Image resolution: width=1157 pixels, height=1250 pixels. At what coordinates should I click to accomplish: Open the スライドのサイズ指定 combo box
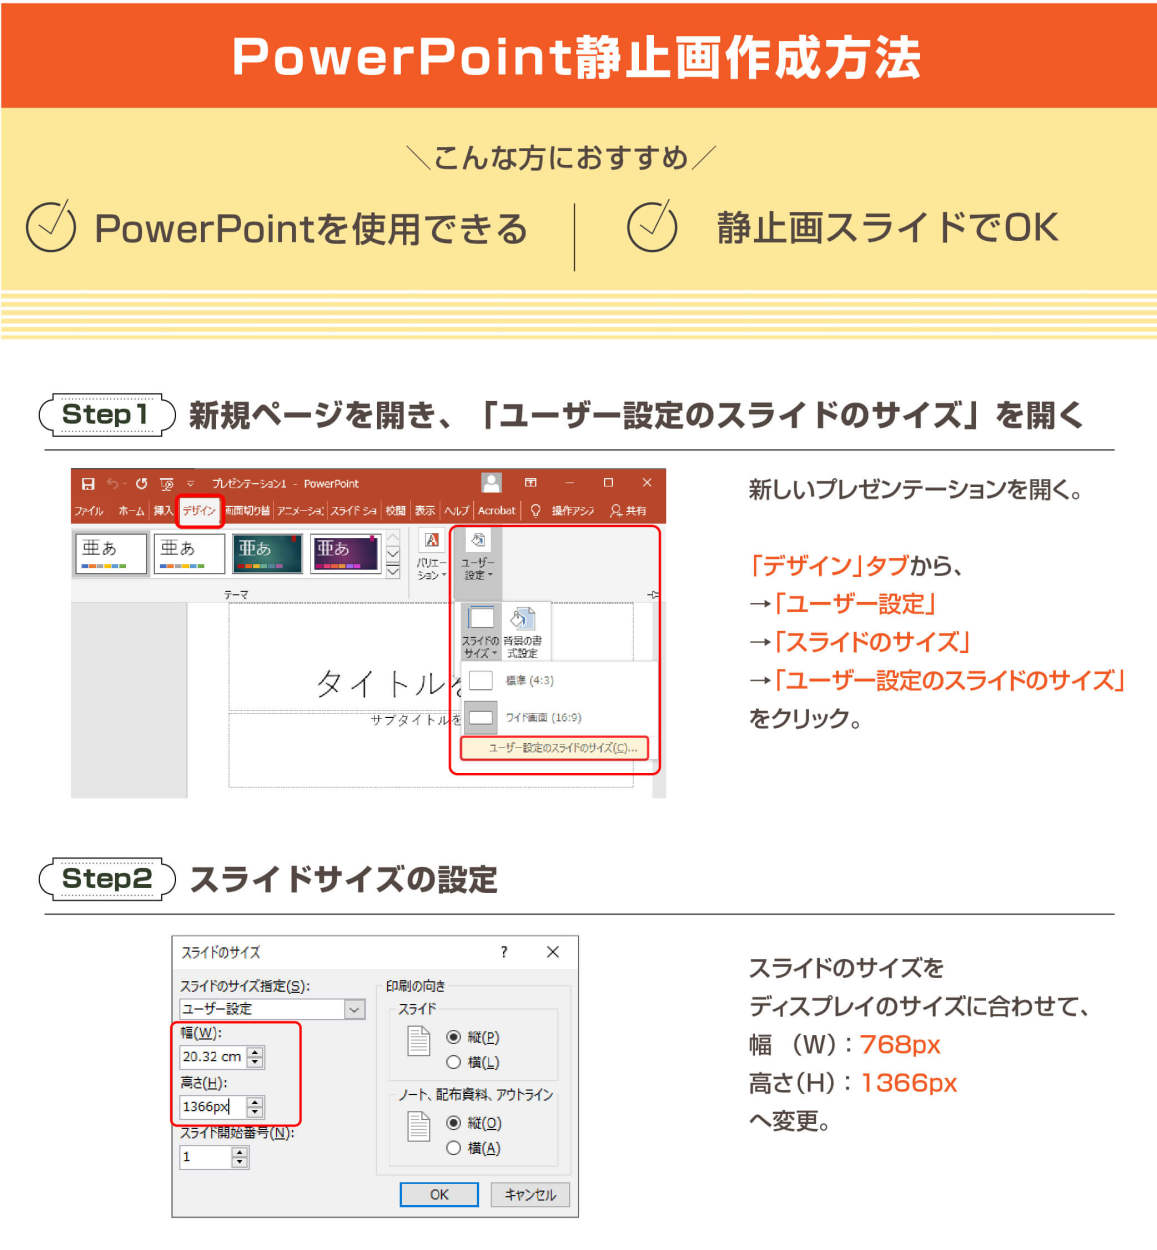click(272, 1009)
